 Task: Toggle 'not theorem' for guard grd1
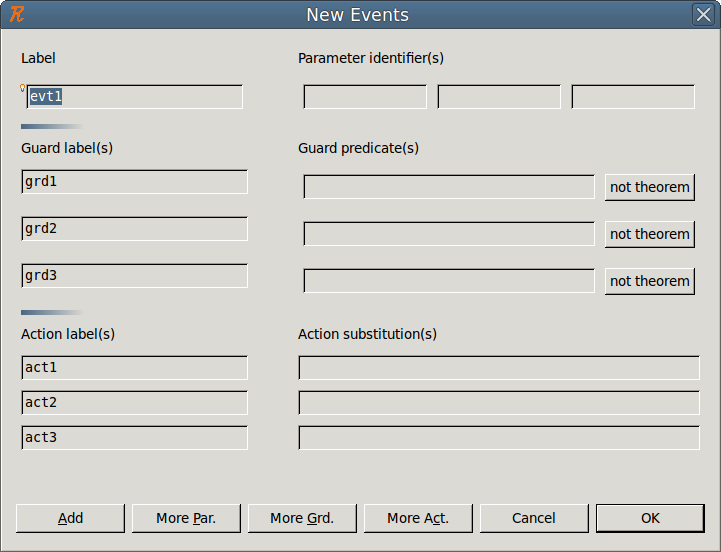[x=649, y=187]
